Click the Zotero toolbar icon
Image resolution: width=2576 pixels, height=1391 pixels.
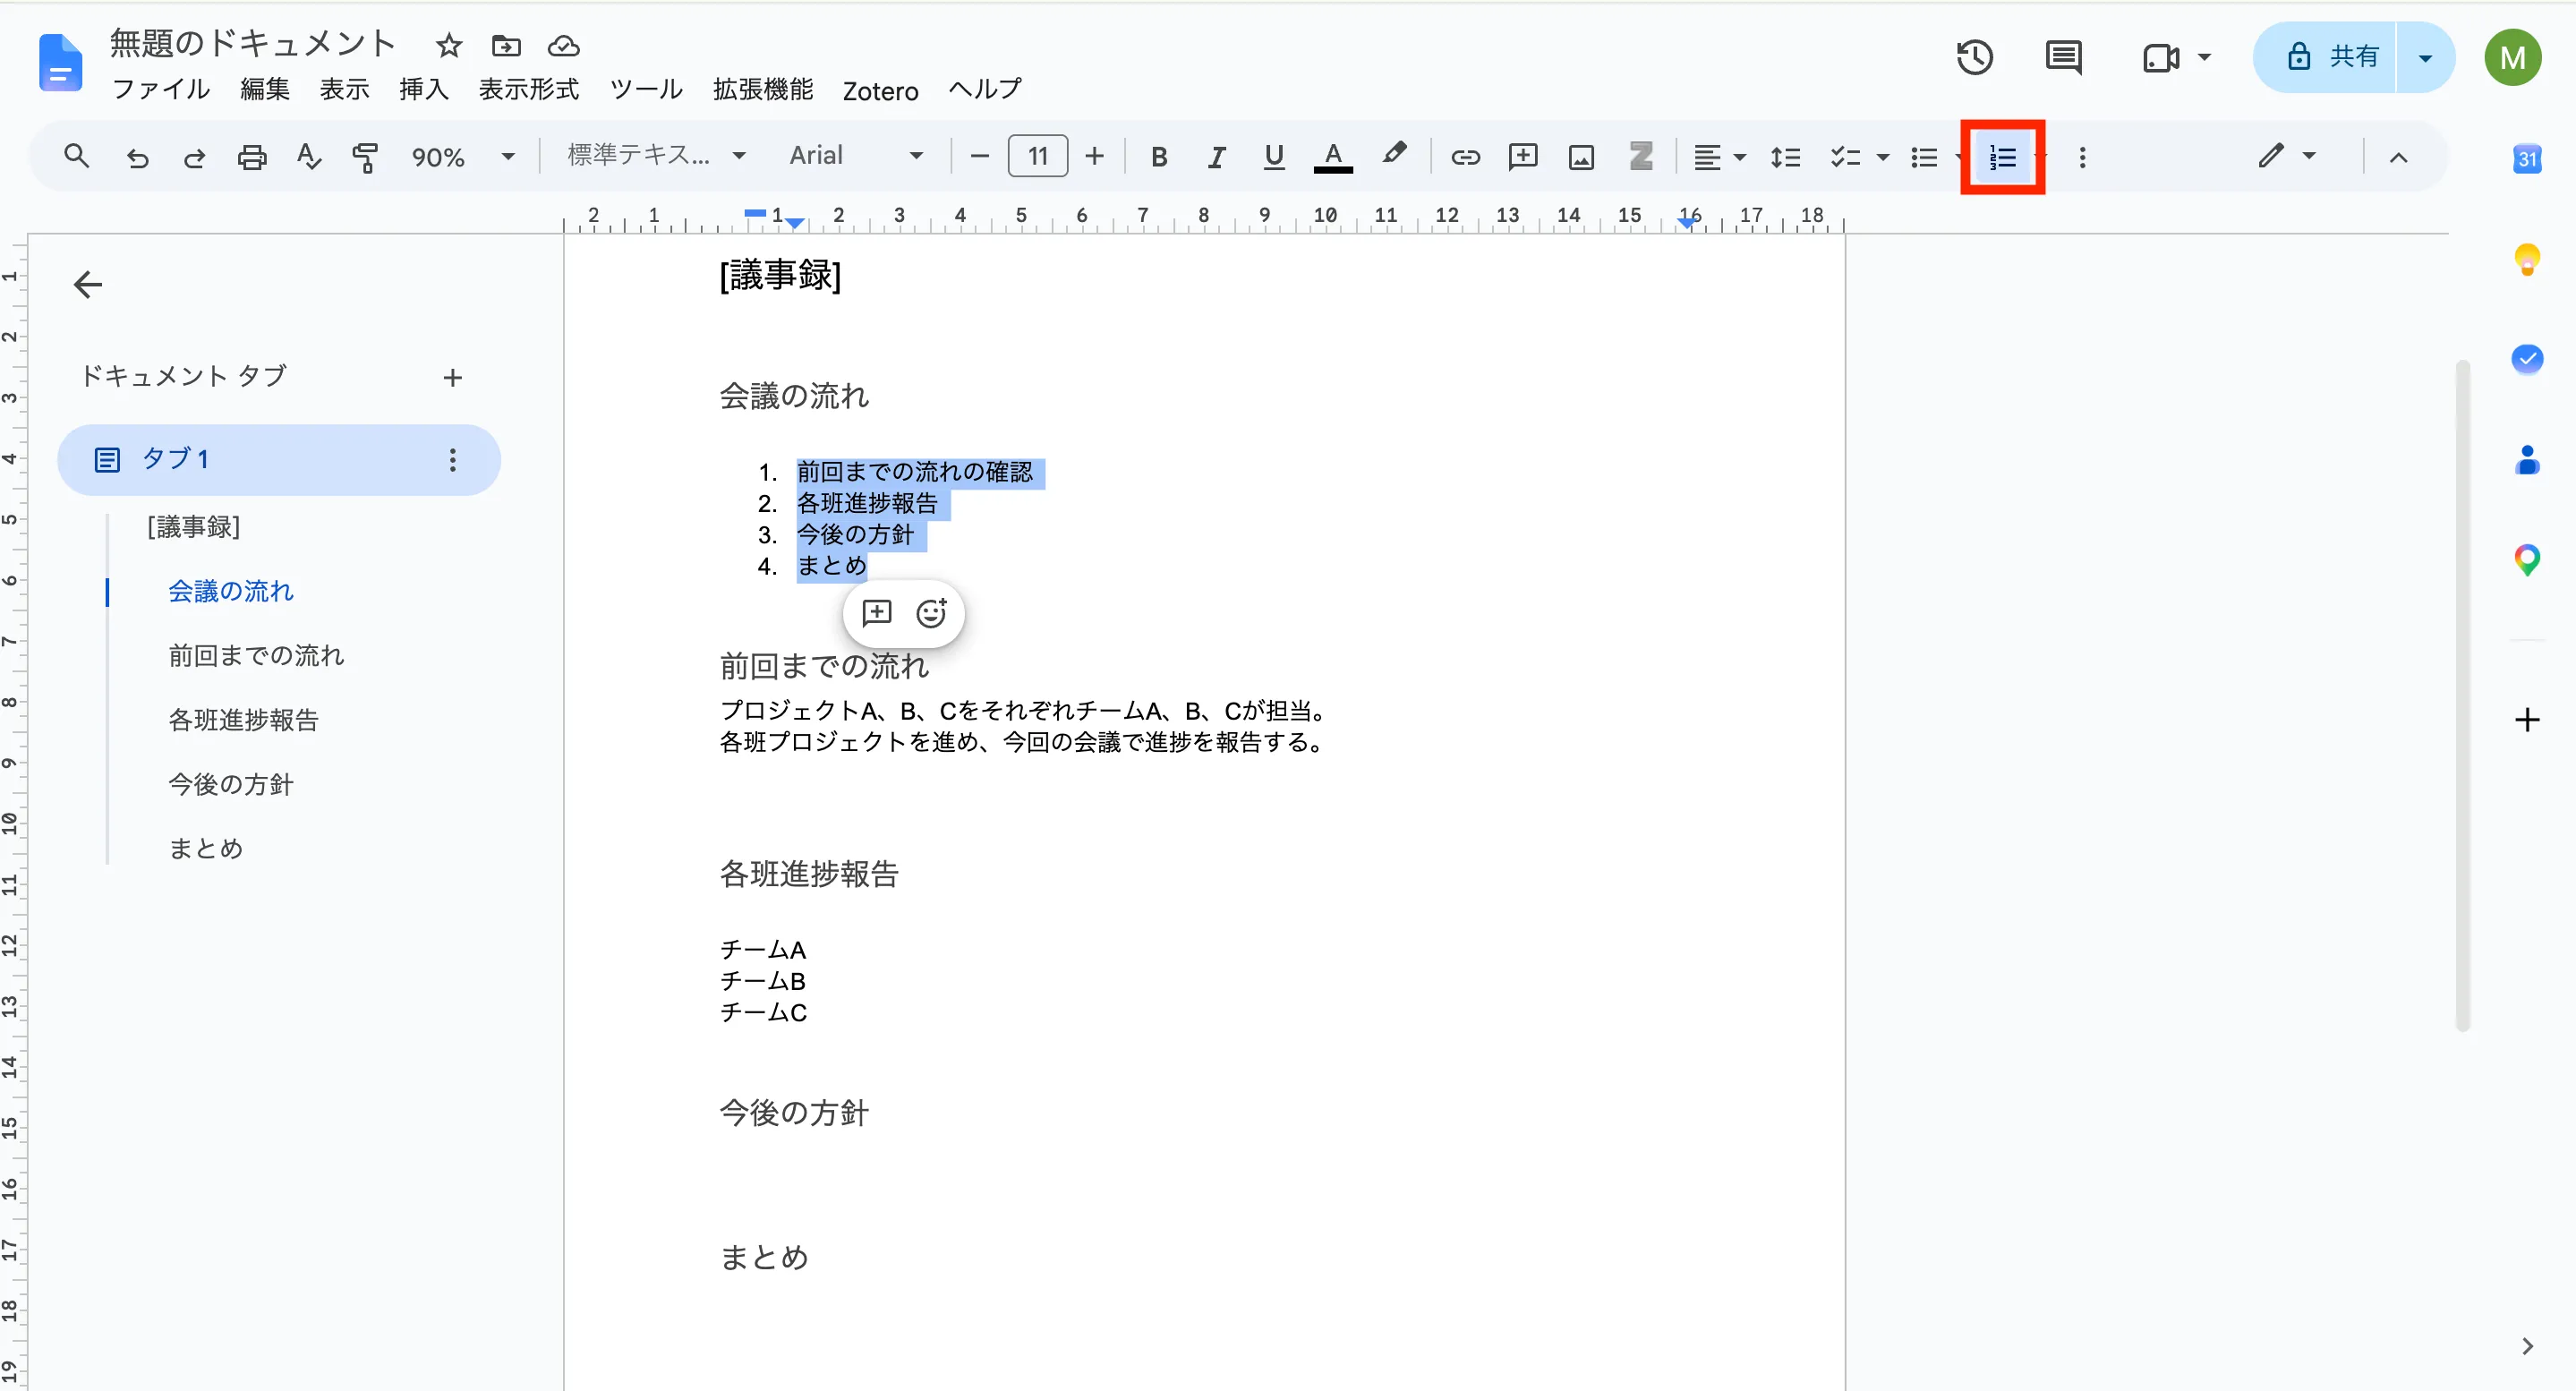(x=1640, y=156)
